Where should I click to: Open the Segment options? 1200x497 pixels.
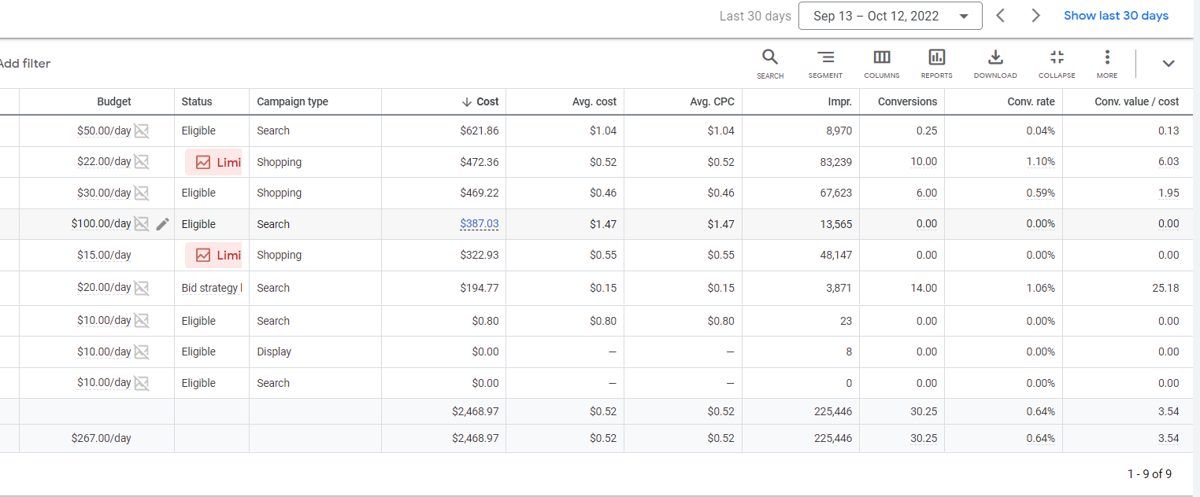click(x=825, y=64)
